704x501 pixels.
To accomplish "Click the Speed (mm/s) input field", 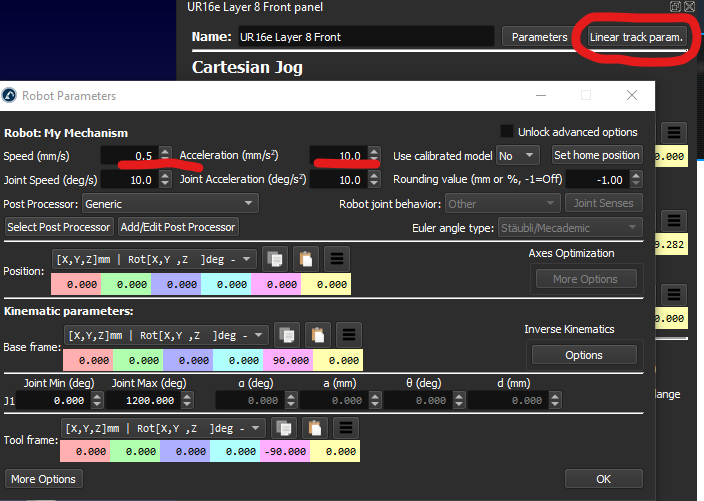I will tap(128, 156).
